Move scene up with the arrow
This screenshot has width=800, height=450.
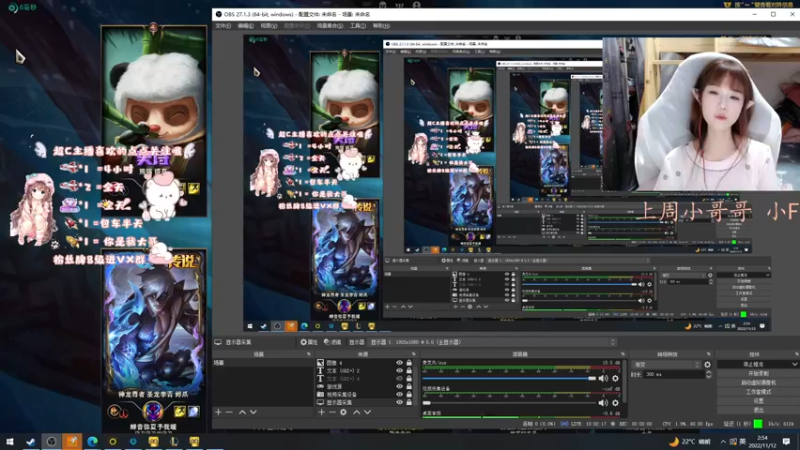click(242, 412)
